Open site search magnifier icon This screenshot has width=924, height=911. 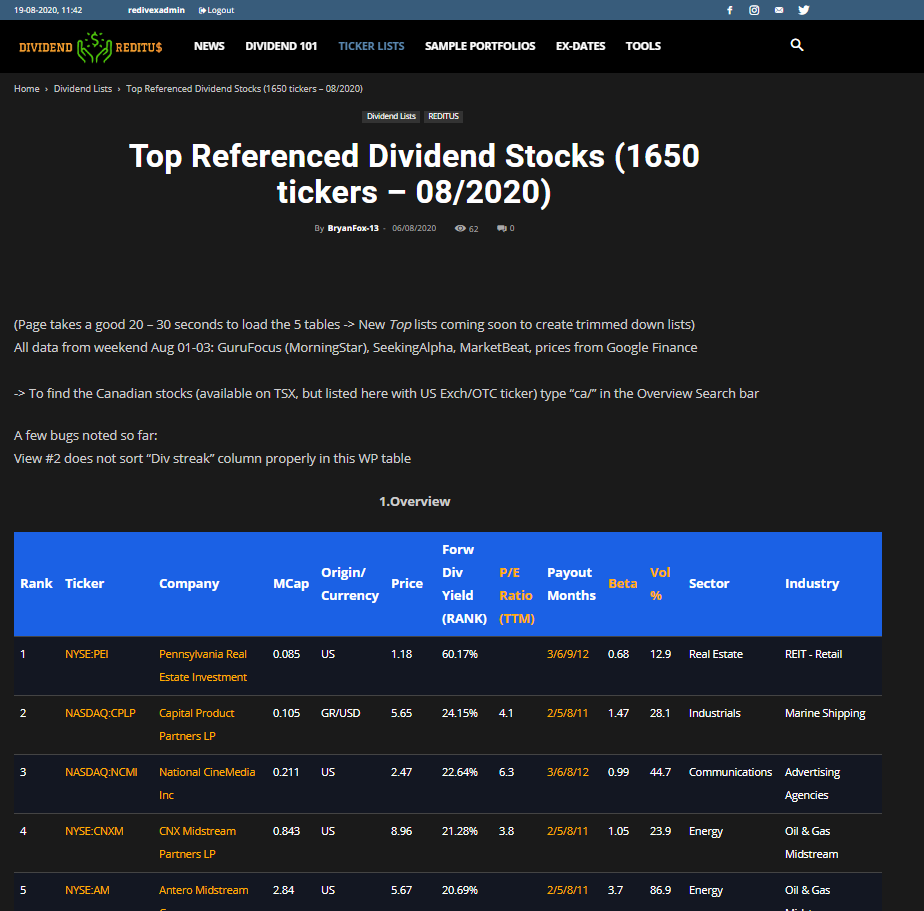click(x=797, y=45)
